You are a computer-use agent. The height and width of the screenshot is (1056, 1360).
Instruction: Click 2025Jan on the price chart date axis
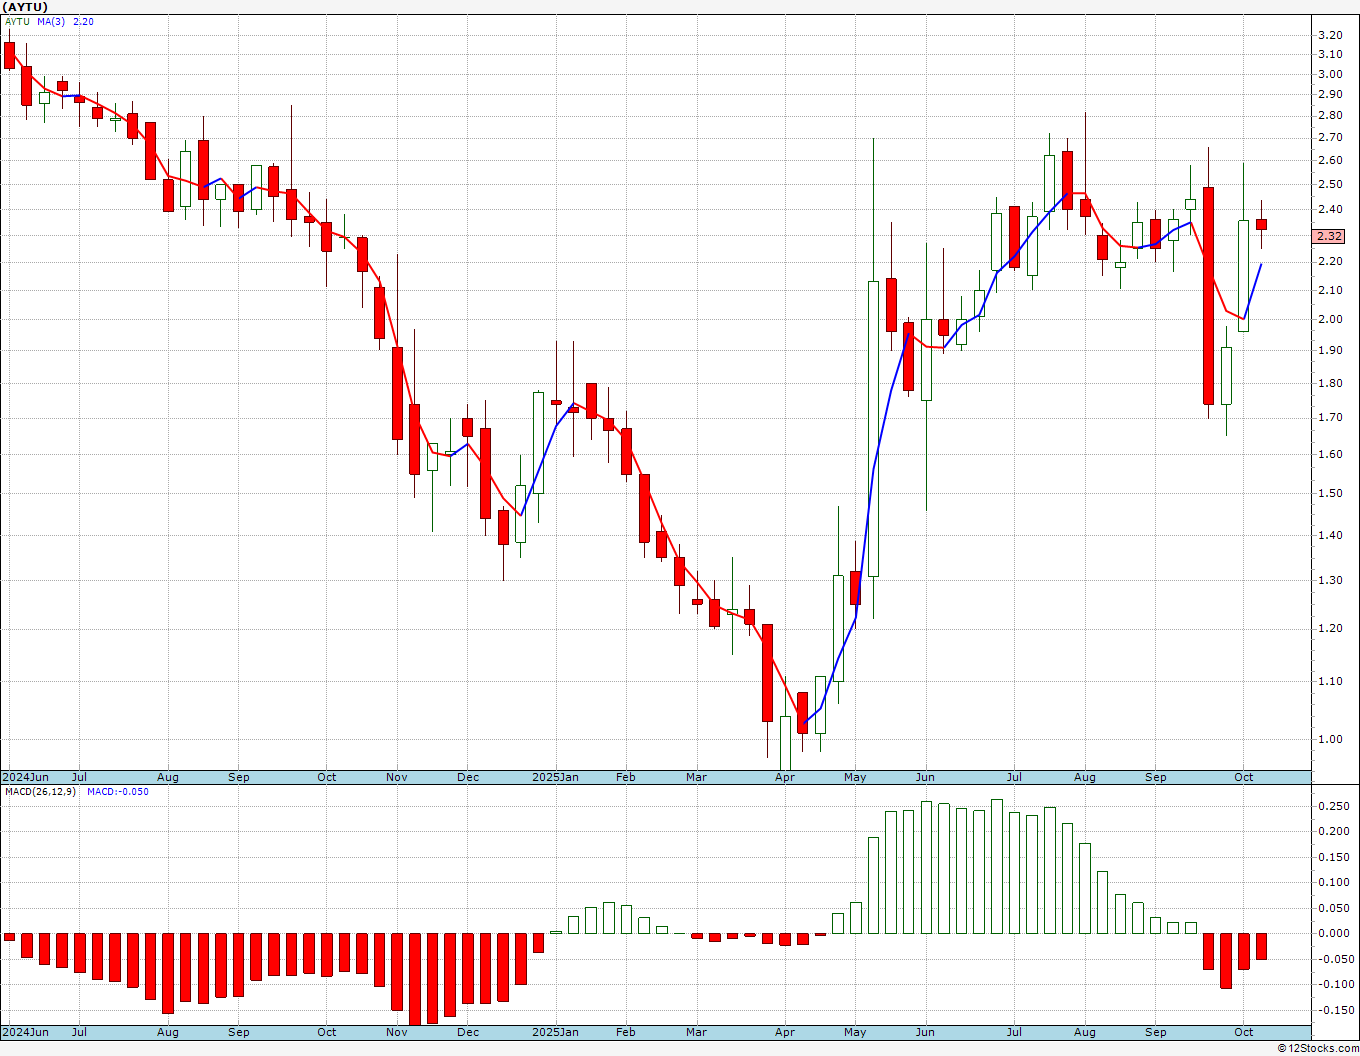(555, 777)
